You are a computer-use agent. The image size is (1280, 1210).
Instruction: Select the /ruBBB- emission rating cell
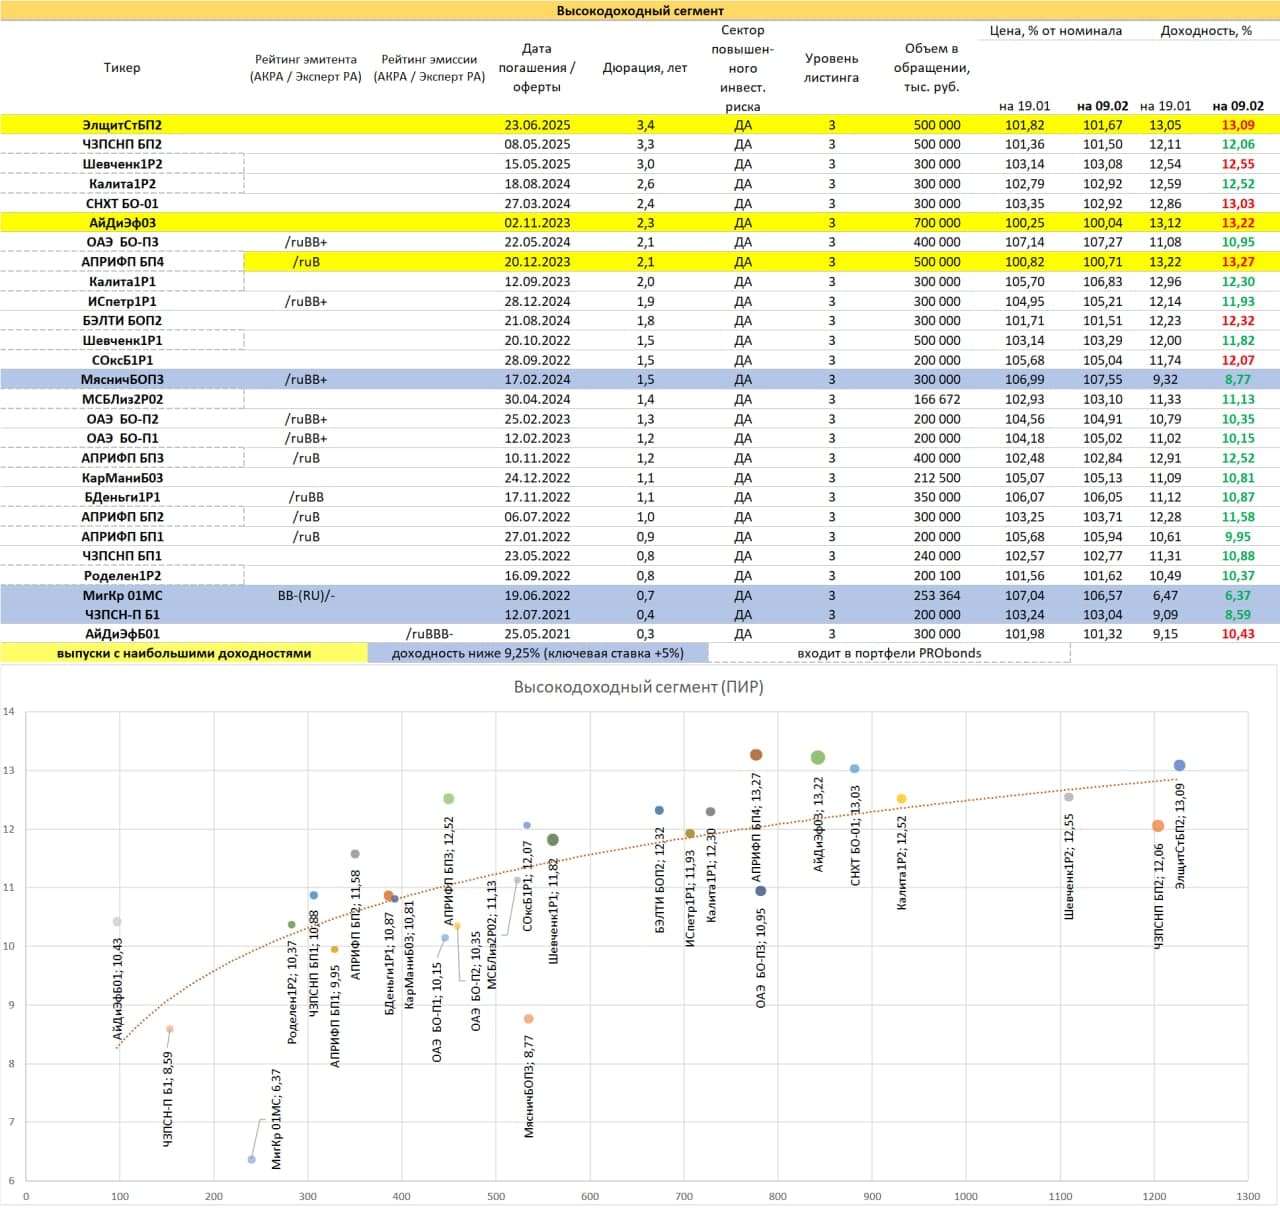429,634
